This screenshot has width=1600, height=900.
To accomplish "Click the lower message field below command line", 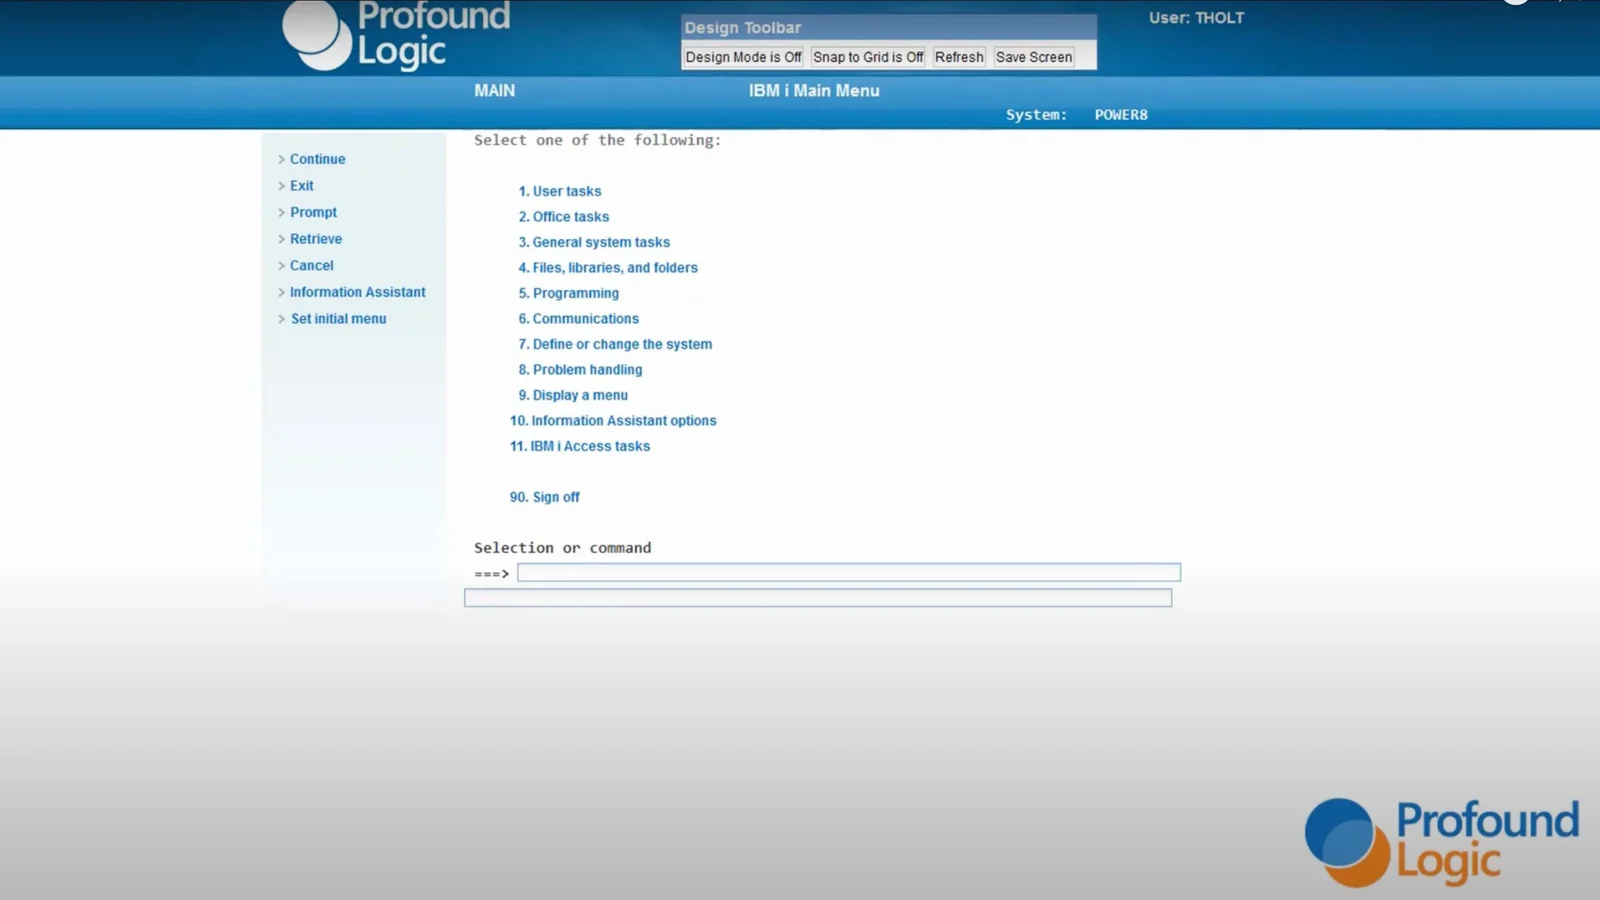I will pyautogui.click(x=818, y=598).
